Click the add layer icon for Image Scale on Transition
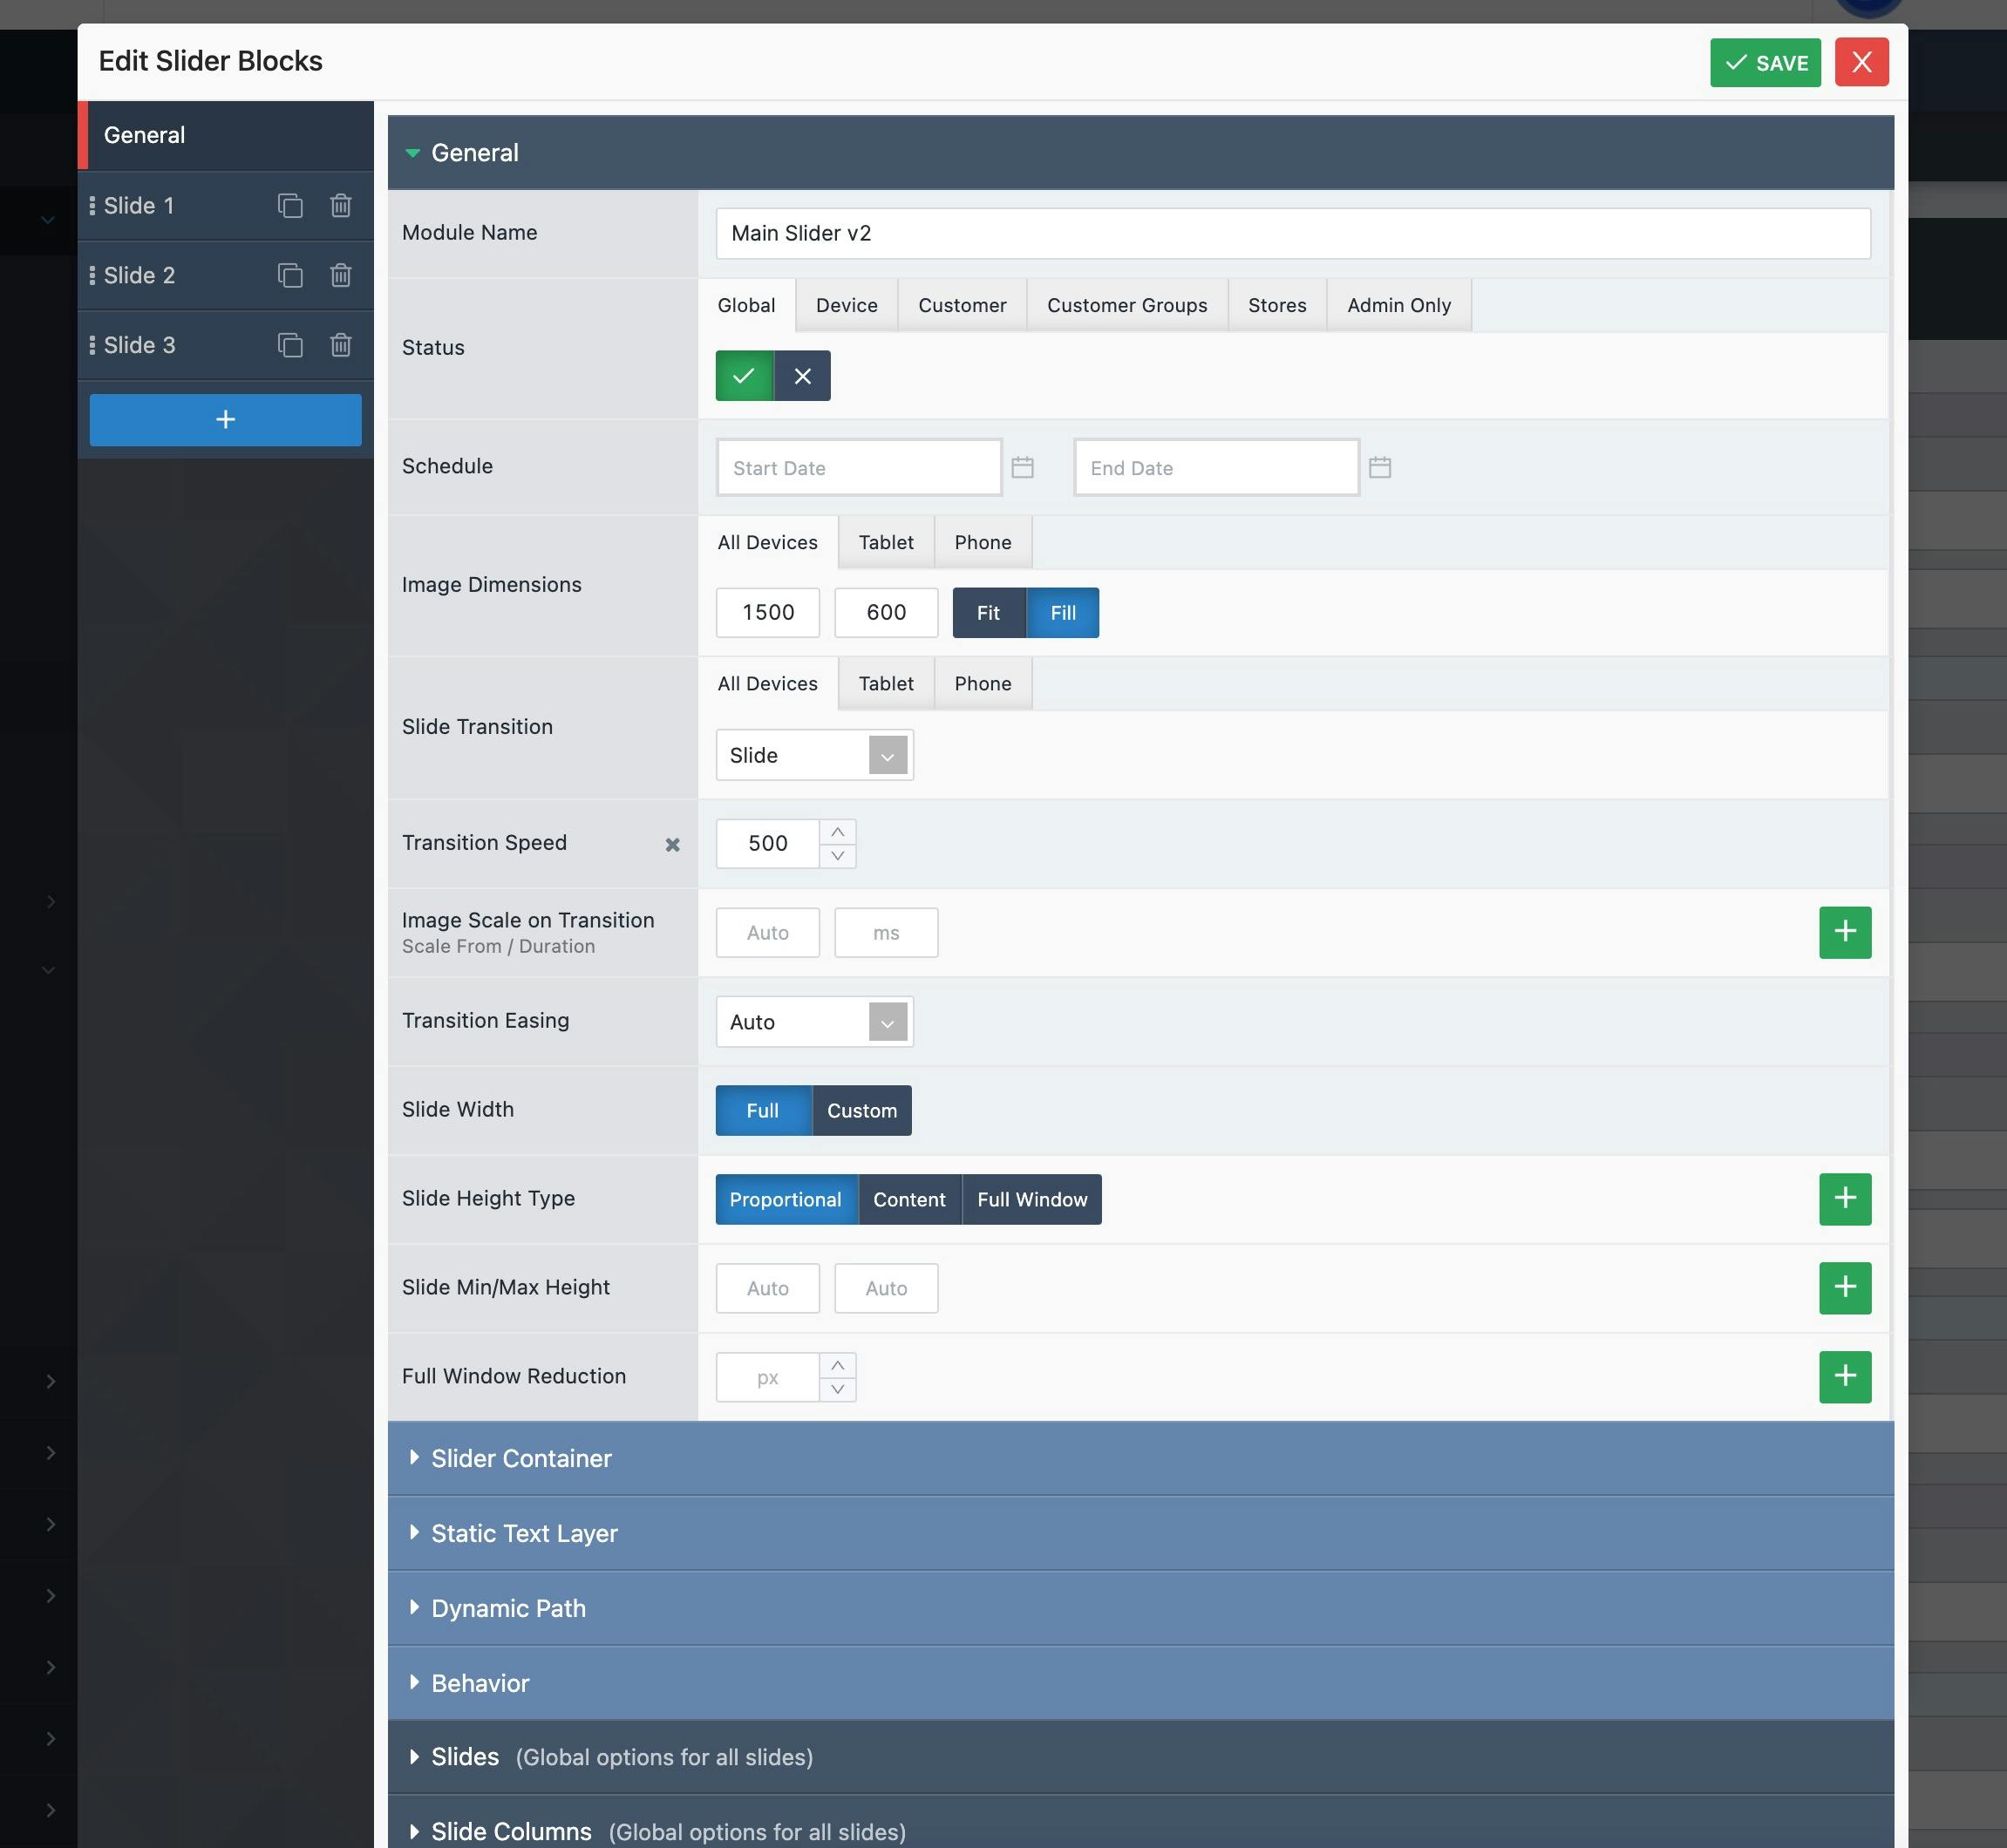This screenshot has width=2007, height=1848. [1847, 930]
